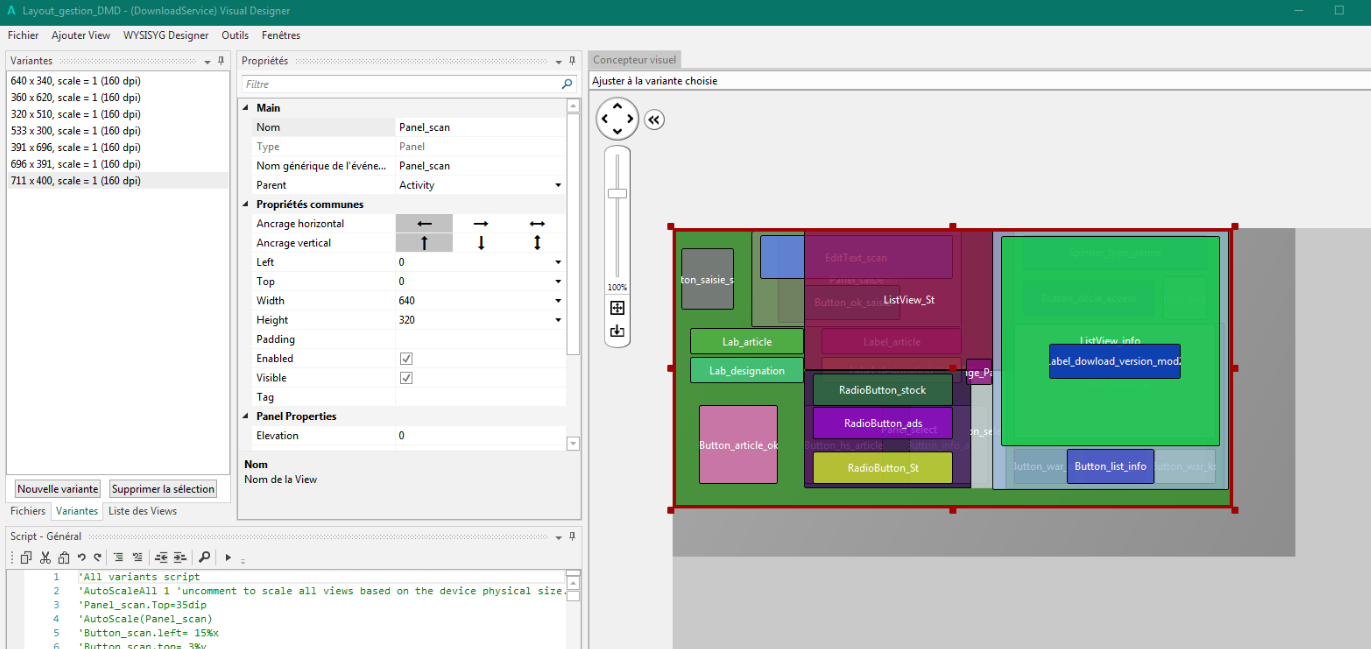Fit layout to screen using fit icon
Viewport: 1371px width, 649px height.
617,307
